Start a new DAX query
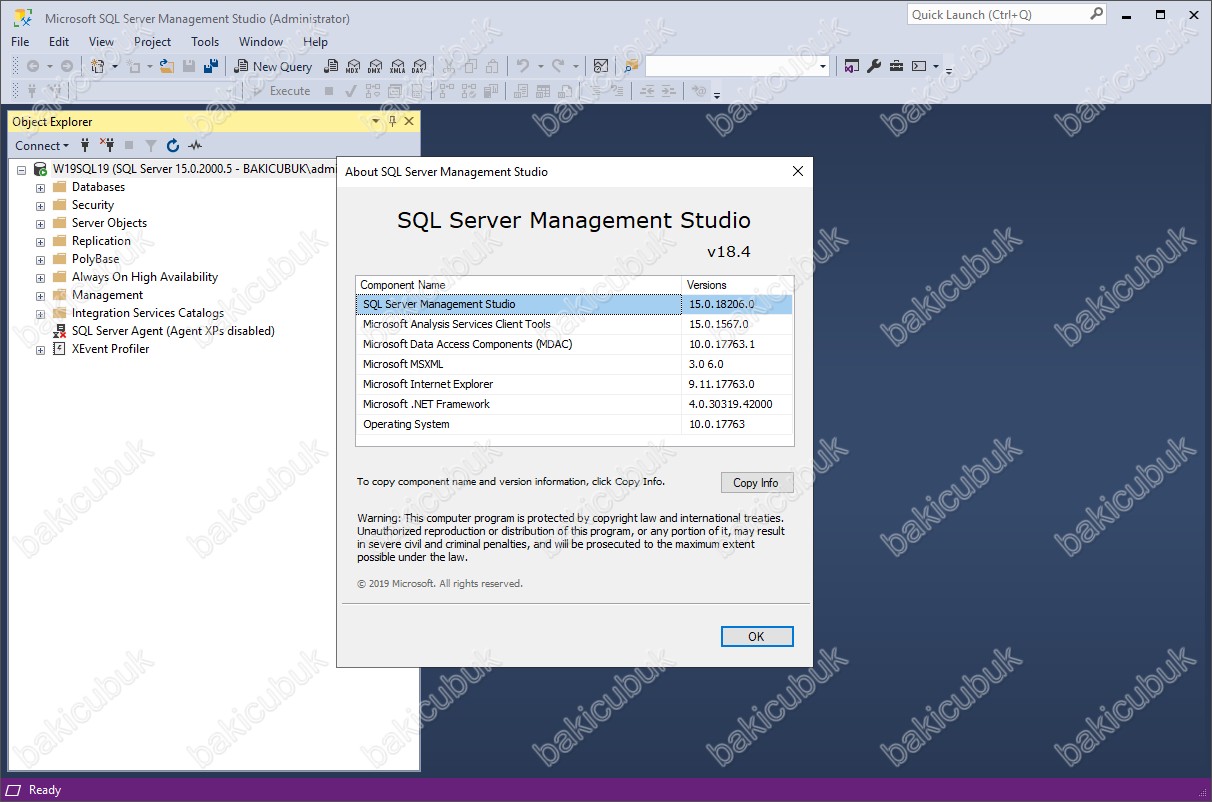Image resolution: width=1212 pixels, height=802 pixels. pyautogui.click(x=418, y=66)
